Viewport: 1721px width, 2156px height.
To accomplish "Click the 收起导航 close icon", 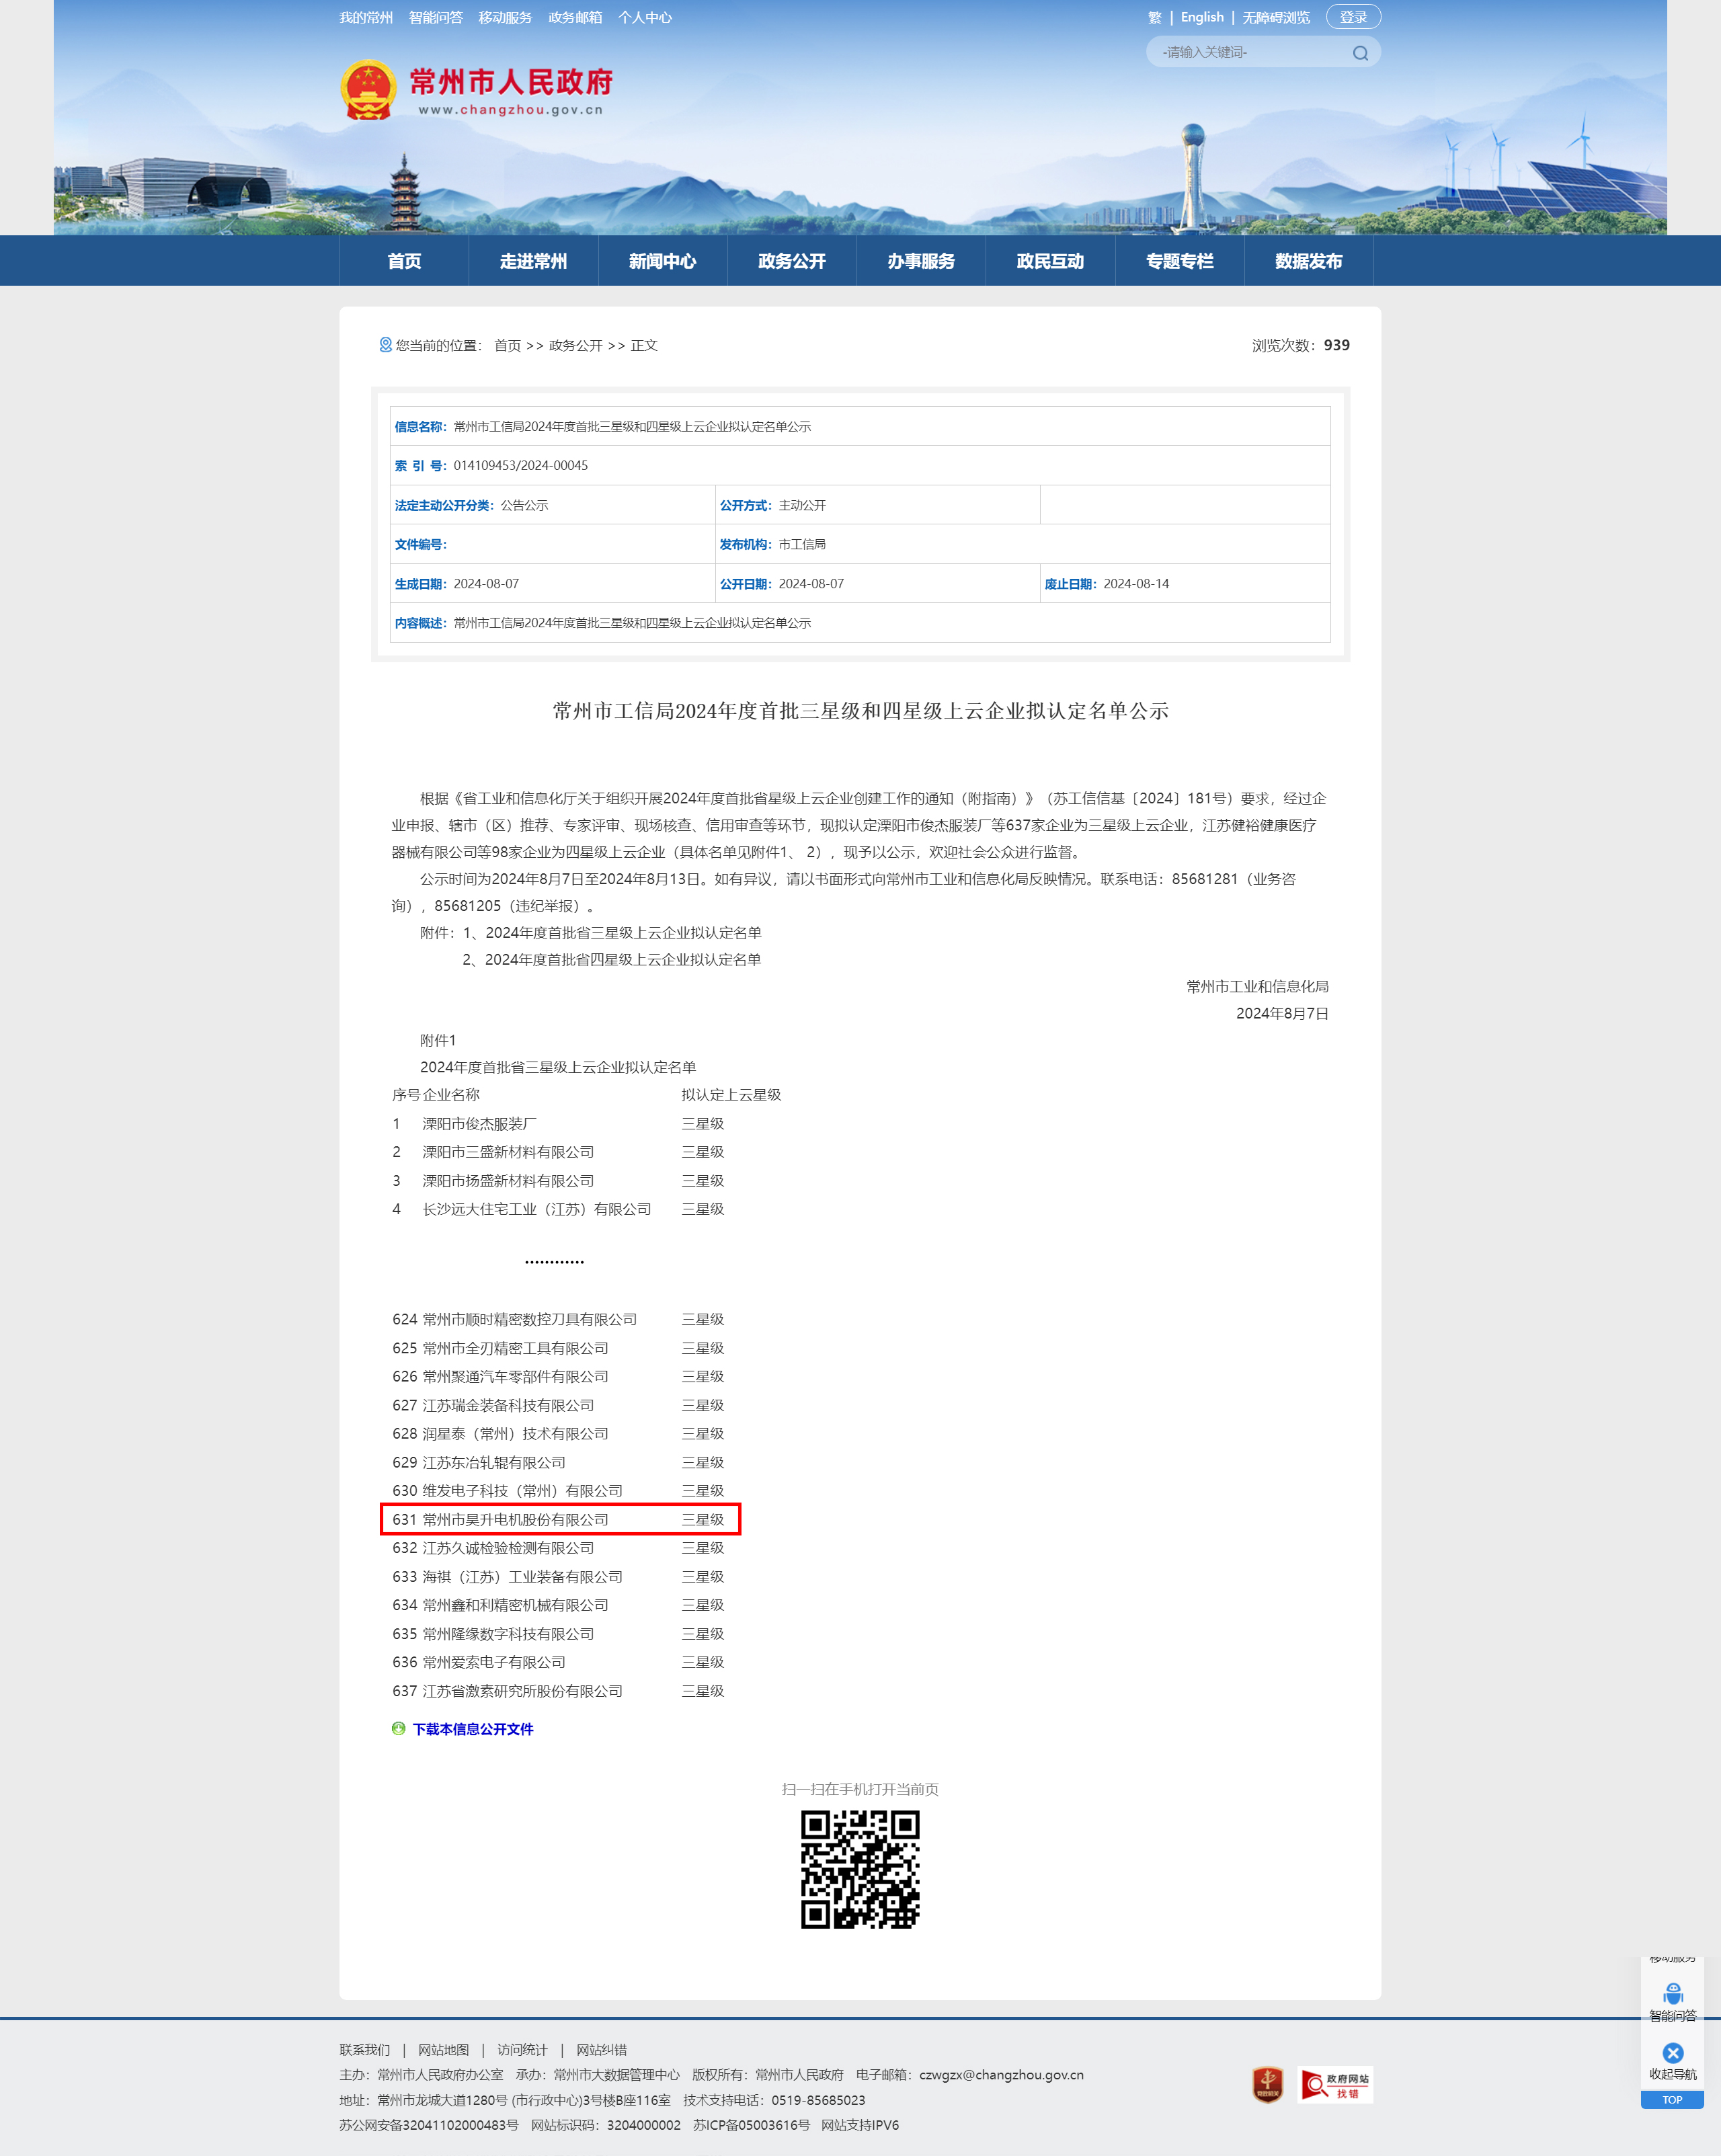I will coord(1672,2053).
